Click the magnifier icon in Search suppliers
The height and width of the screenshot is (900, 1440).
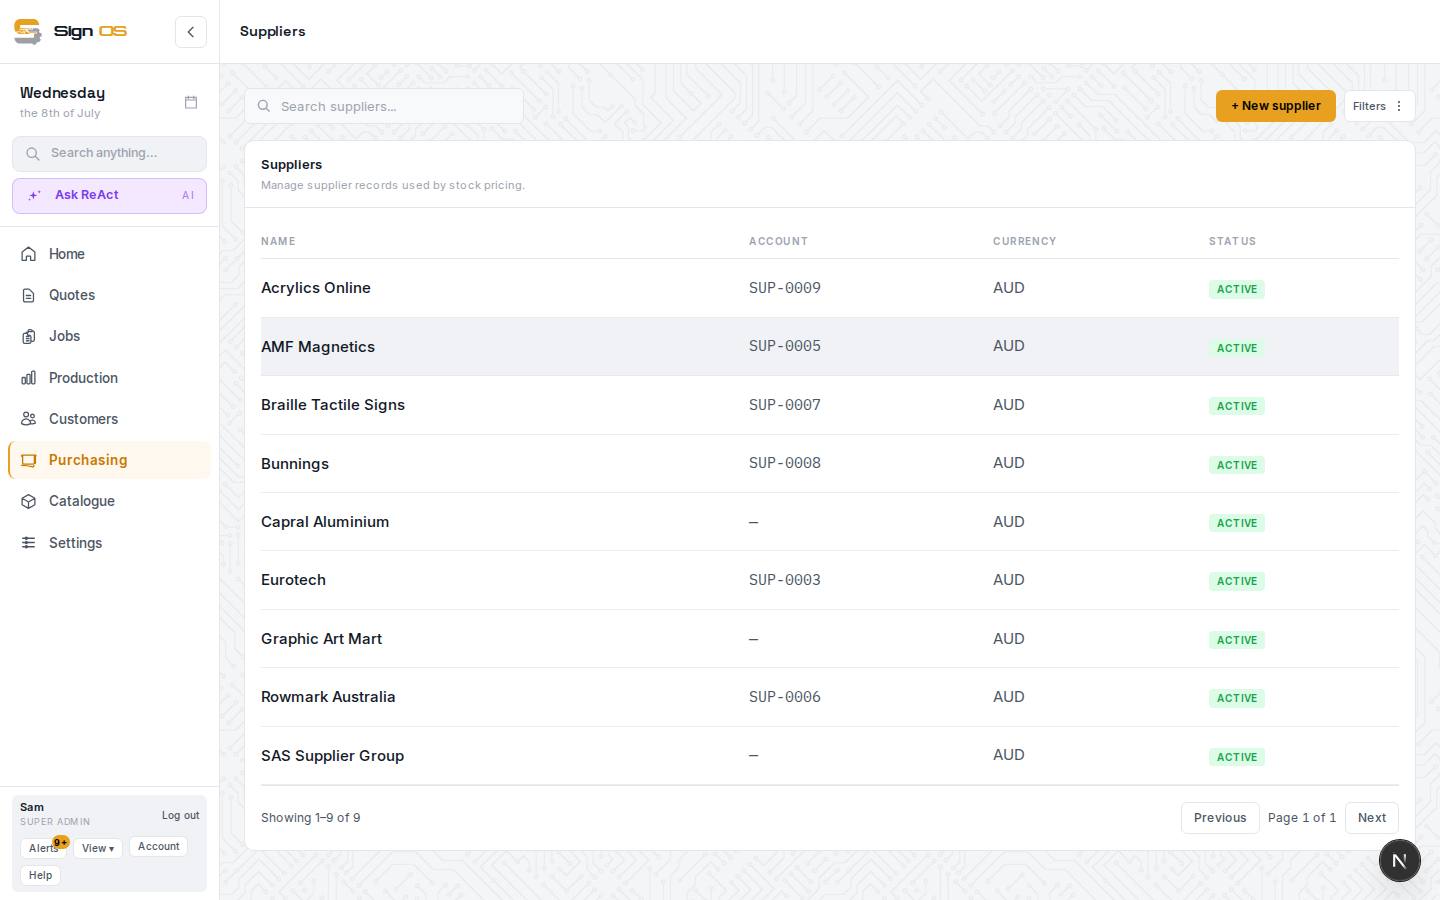click(264, 106)
